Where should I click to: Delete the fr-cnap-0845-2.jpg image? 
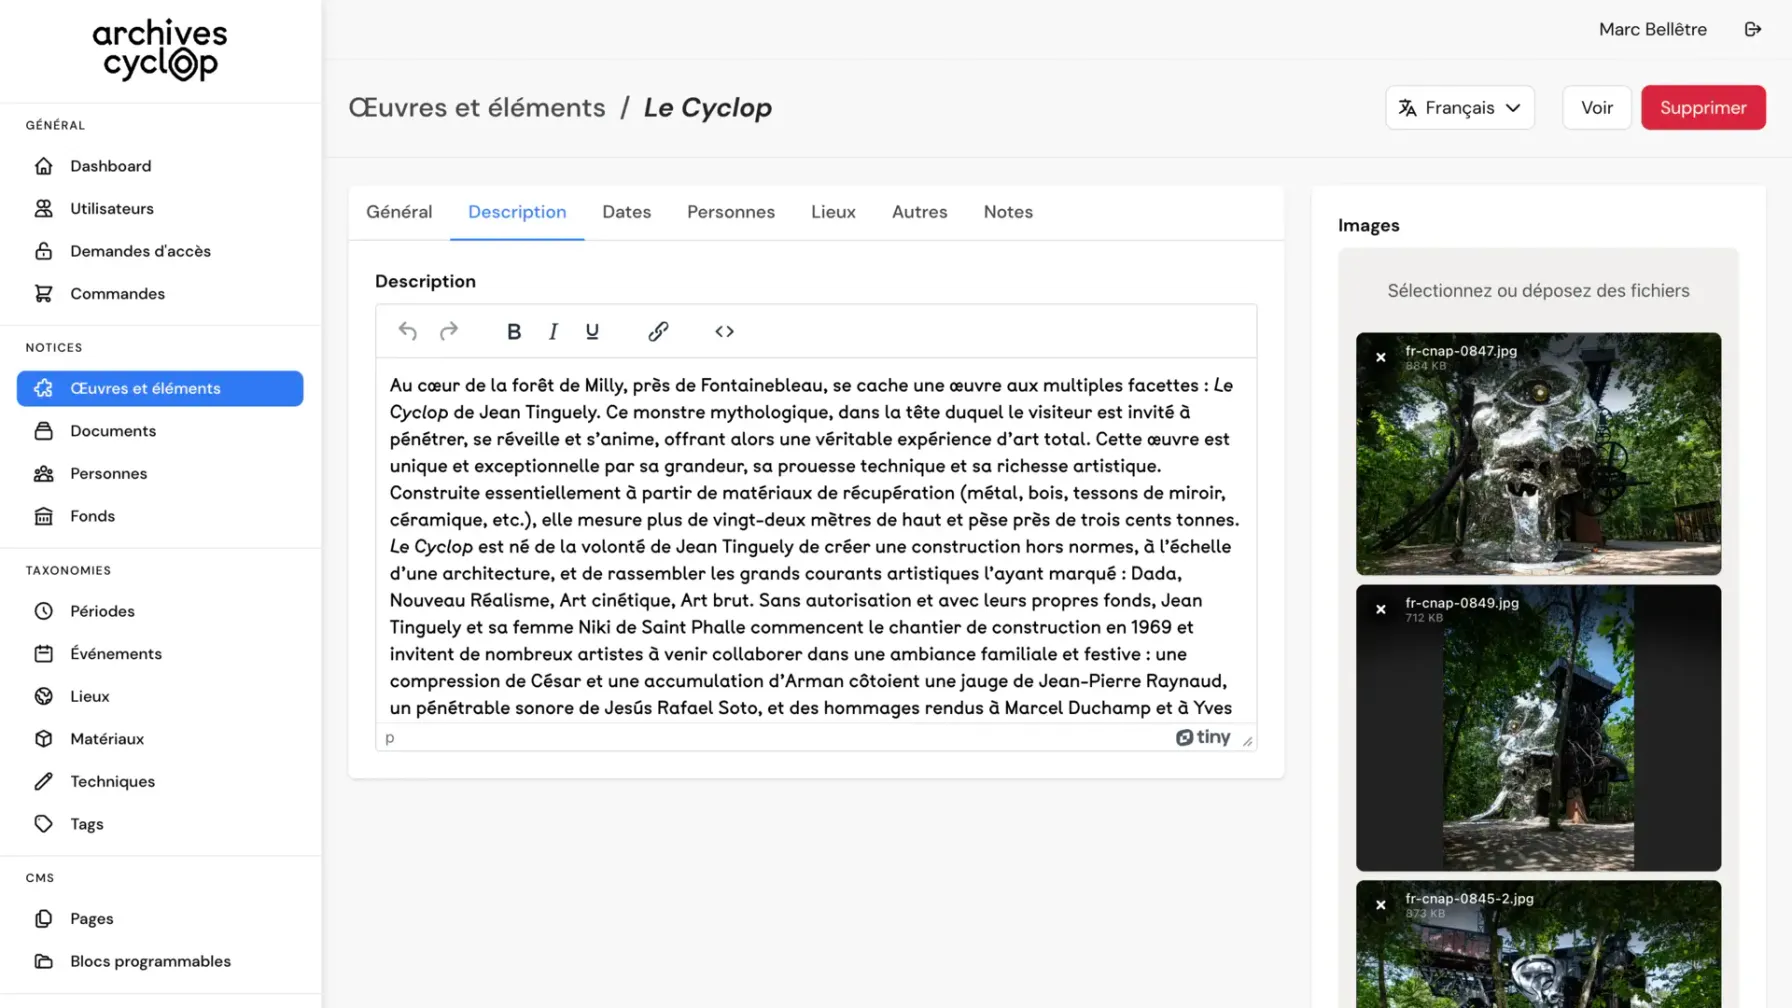1381,905
